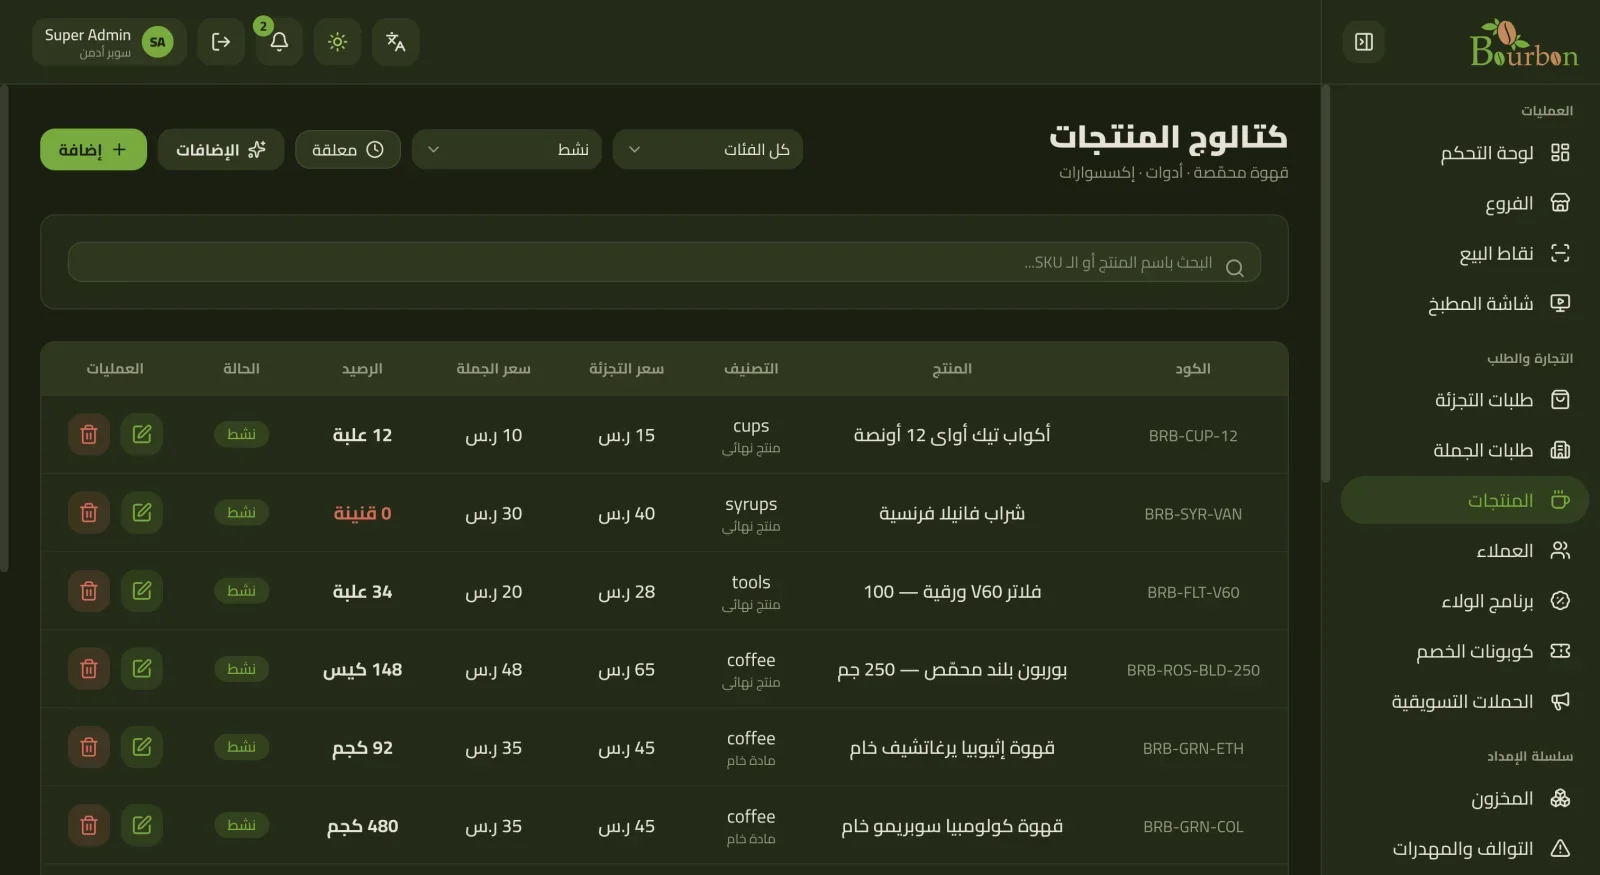The height and width of the screenshot is (875, 1600).
Task: Open التوالف والمهدرات waste page
Action: [1465, 849]
